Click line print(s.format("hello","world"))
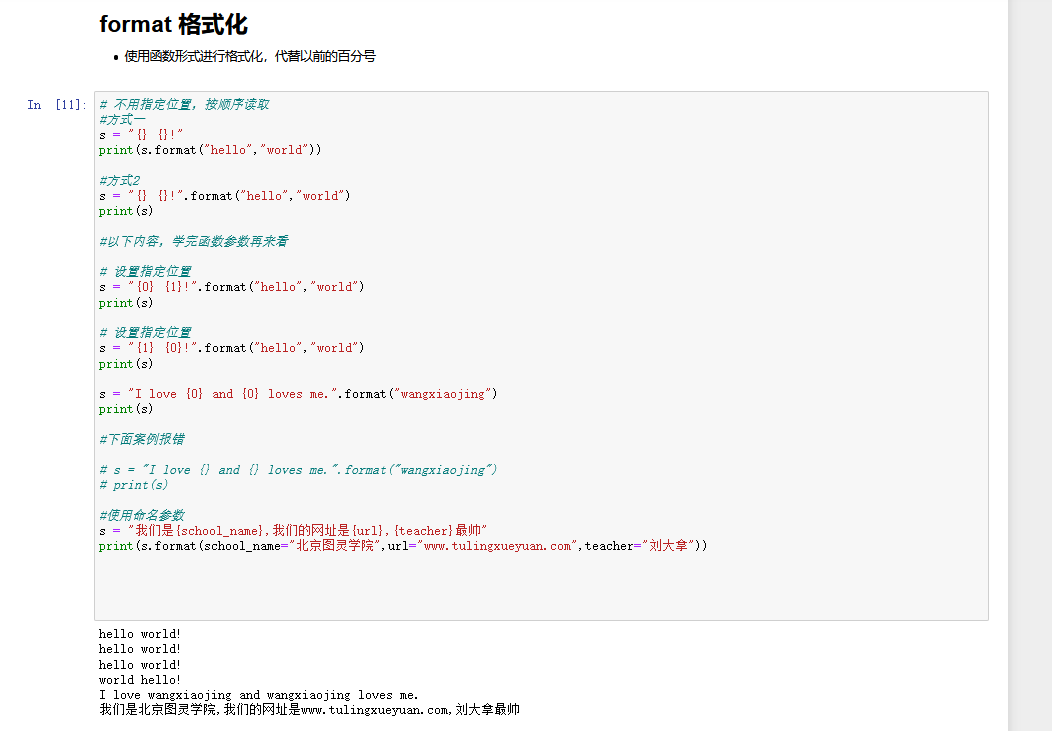Screen dimensions: 1052x731 [x=210, y=150]
